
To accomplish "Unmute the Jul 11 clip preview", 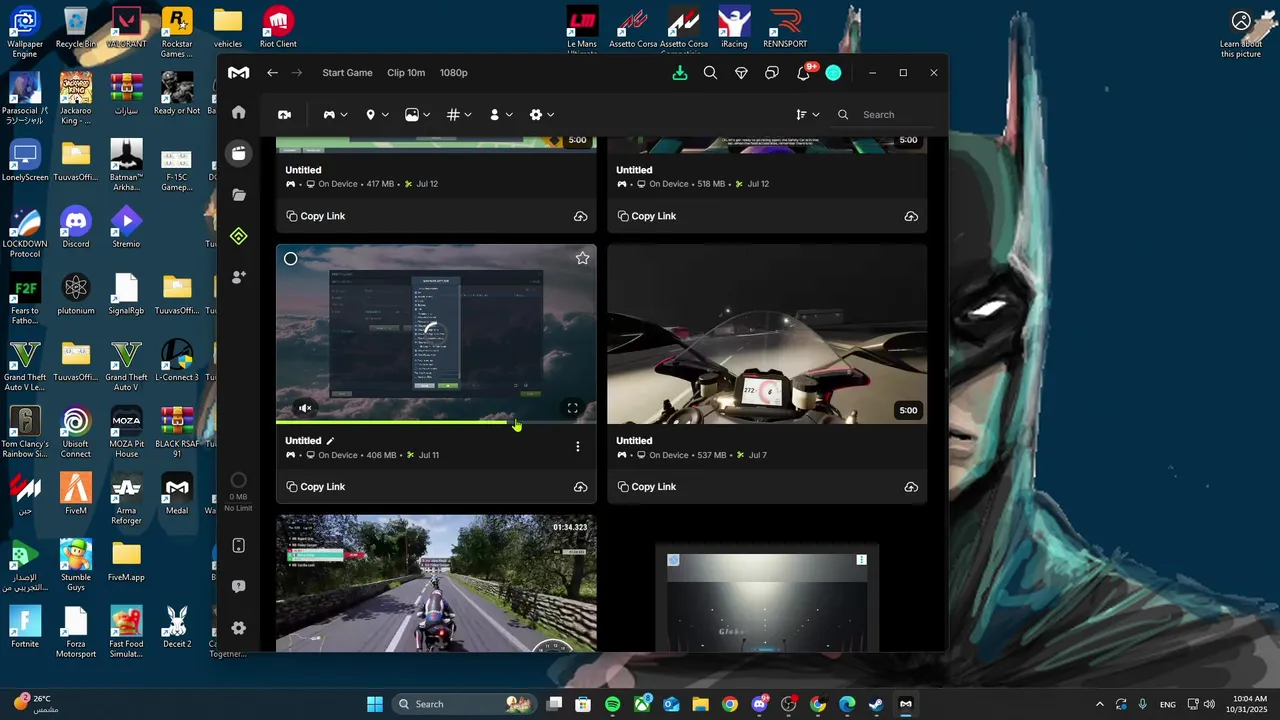I will pyautogui.click(x=305, y=408).
